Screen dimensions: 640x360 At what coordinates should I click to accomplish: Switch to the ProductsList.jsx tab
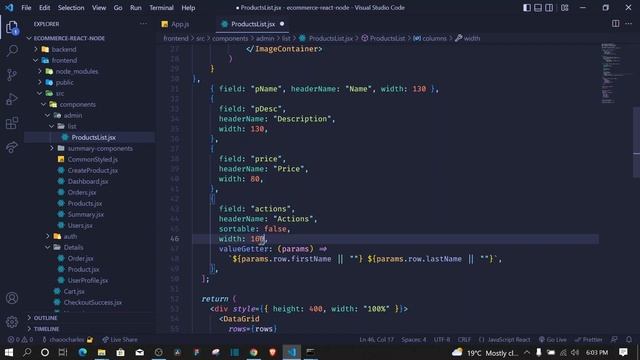[253, 24]
